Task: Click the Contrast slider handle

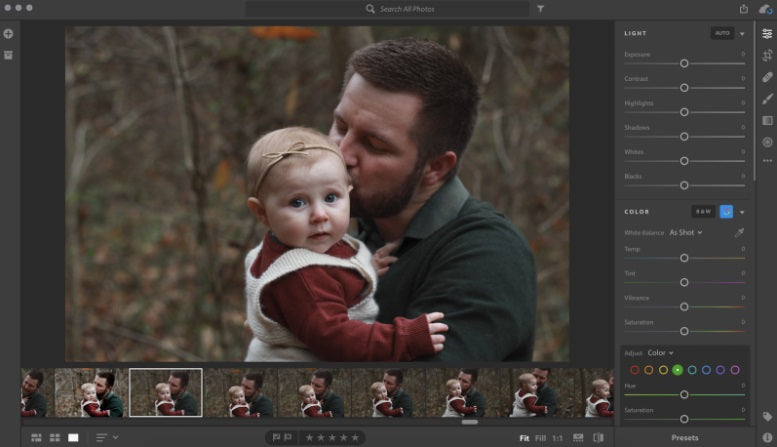Action: 684,88
